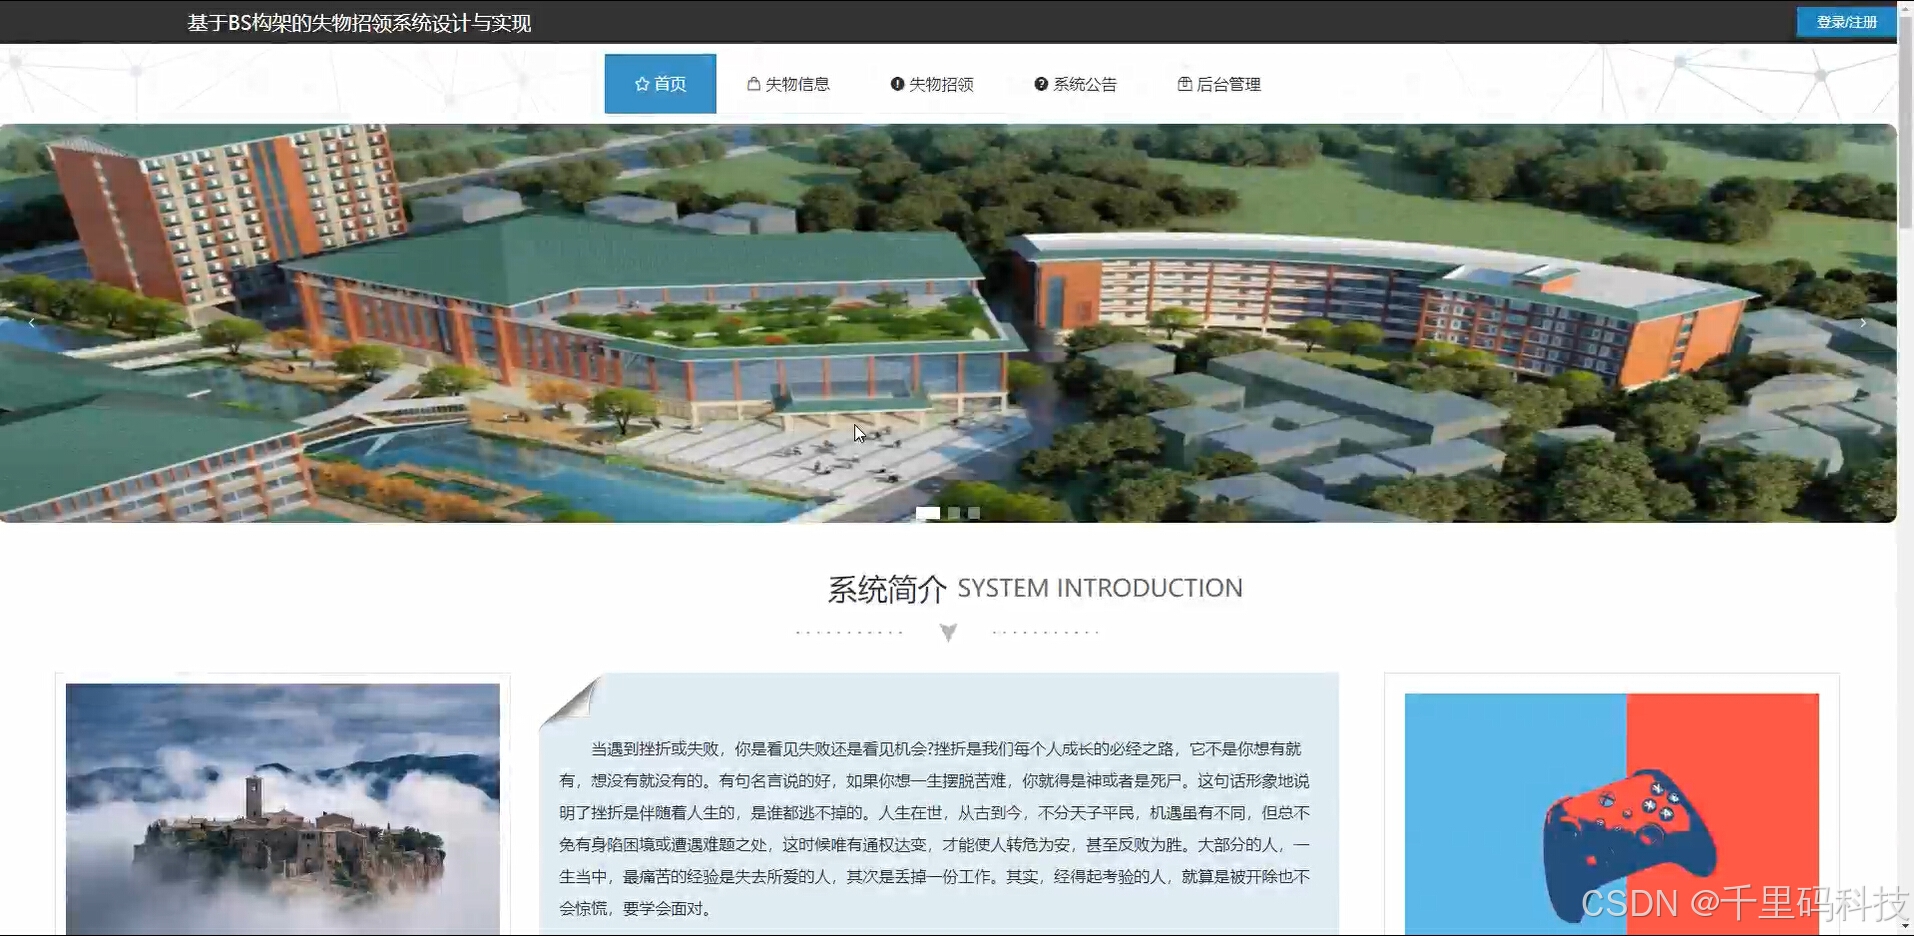
Task: Click the 系统简介 SYSTEM INTRODUCTION heading
Action: pyautogui.click(x=1035, y=588)
